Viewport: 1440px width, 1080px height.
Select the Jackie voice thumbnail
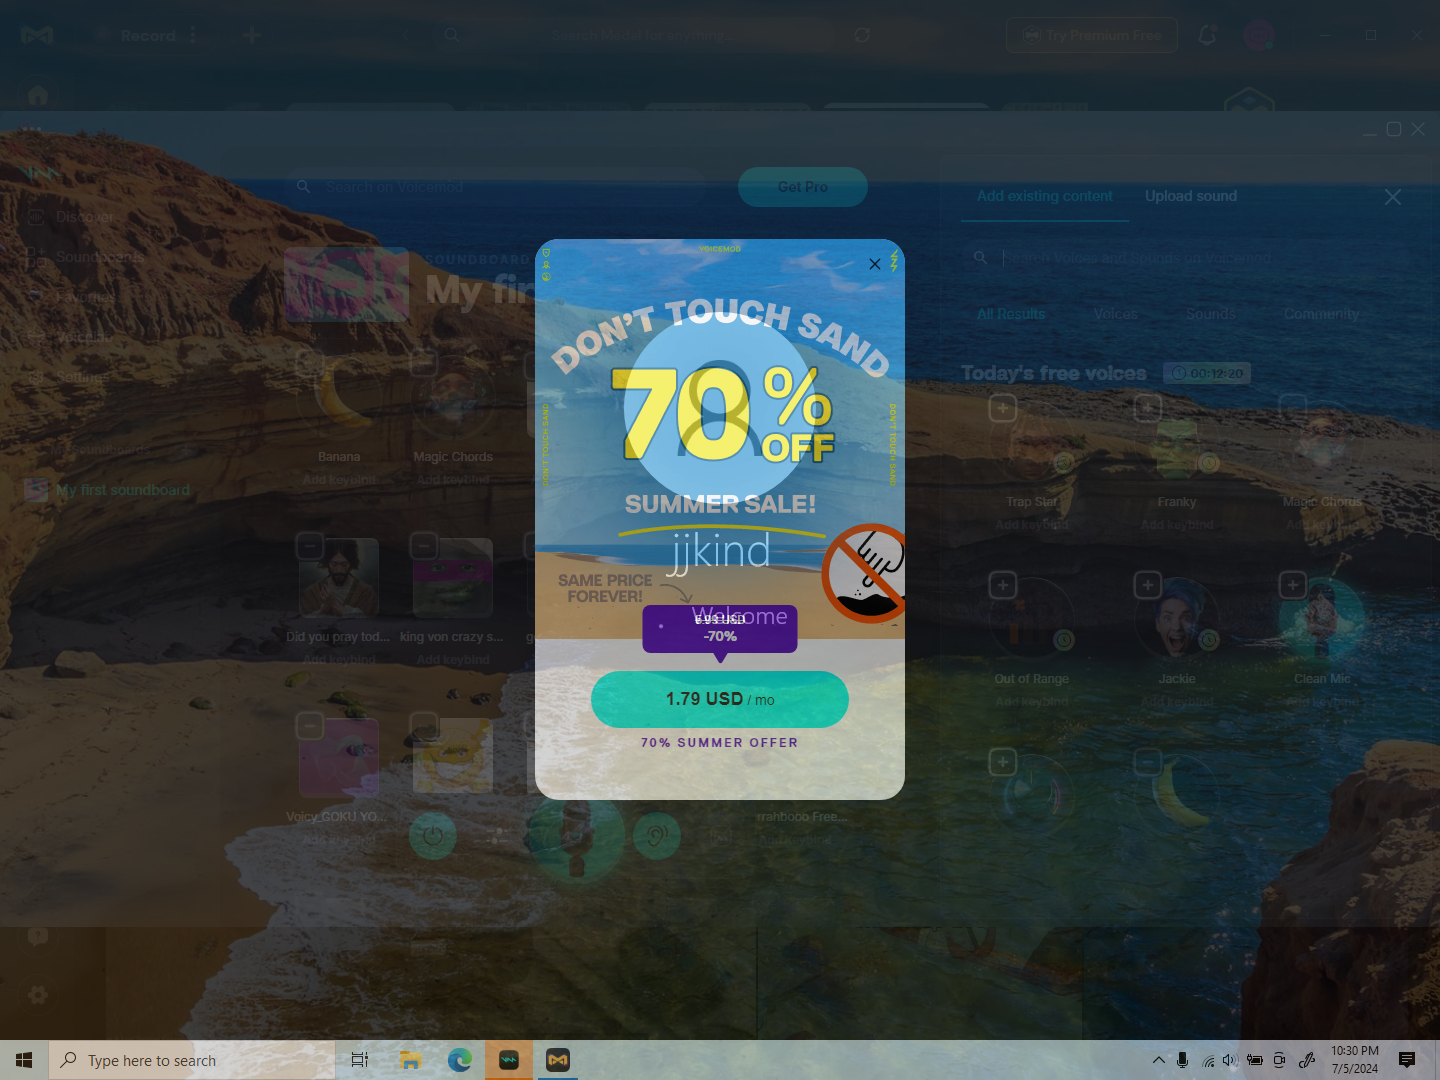1177,620
